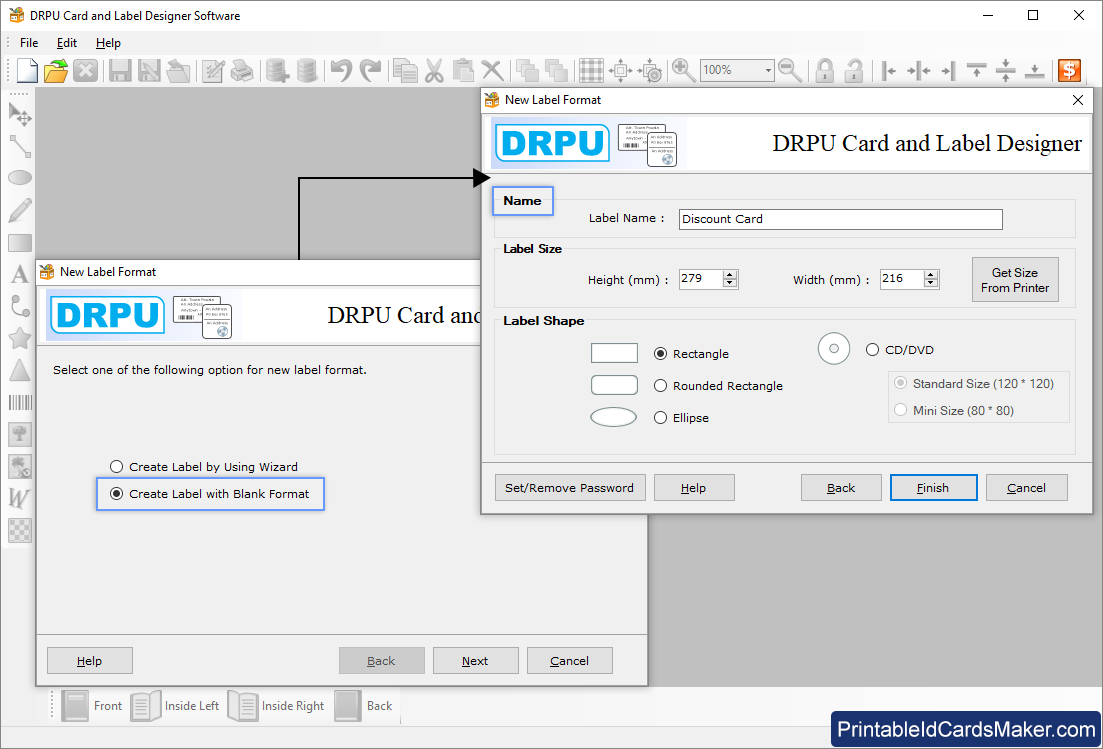The height and width of the screenshot is (749, 1103).
Task: Select the Text tool letter A
Action: click(x=20, y=274)
